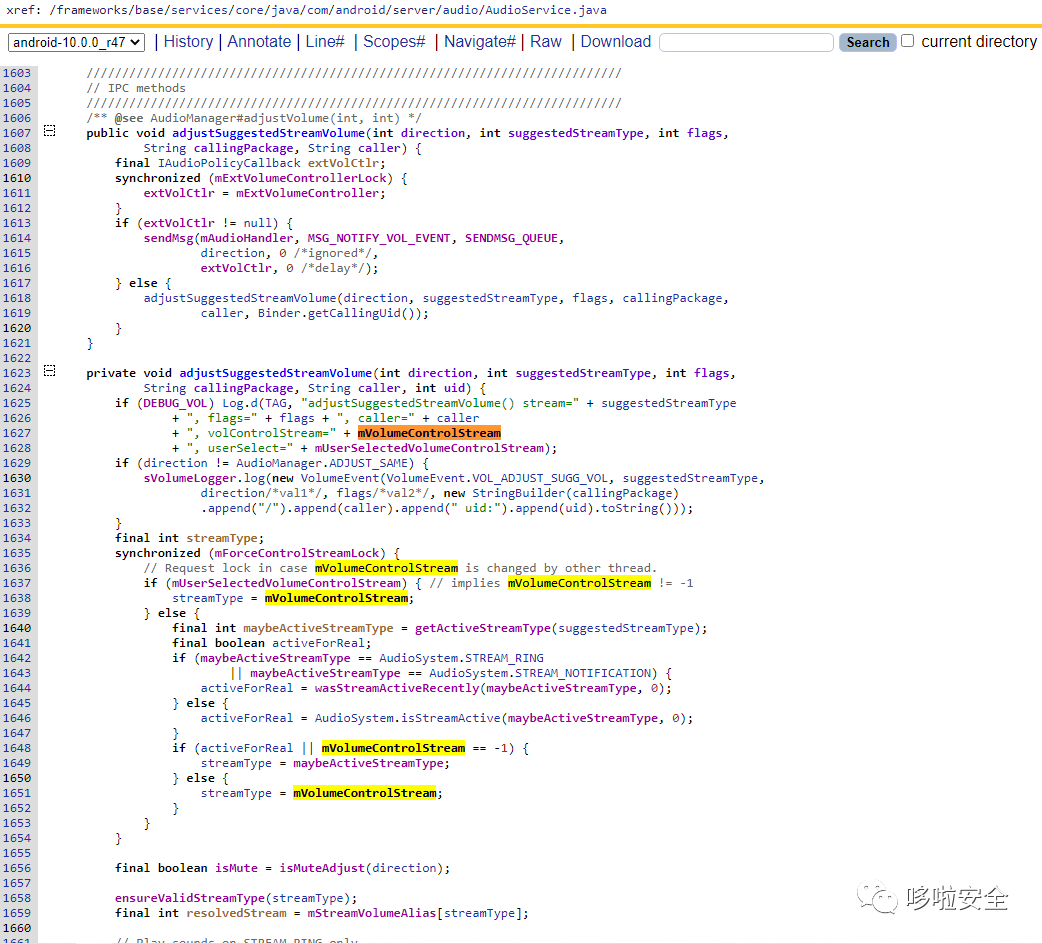Click IAudioPolicyCallback type reference
The image size is (1042, 944).
pos(229,163)
